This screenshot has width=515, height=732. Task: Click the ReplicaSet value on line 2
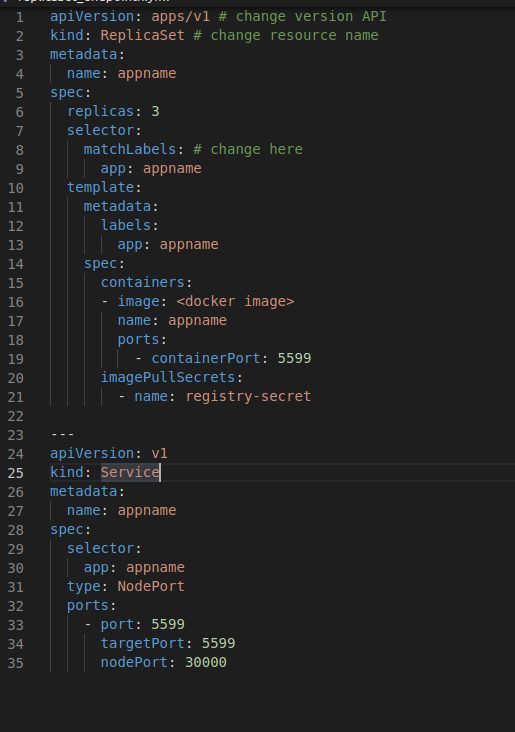(142, 35)
